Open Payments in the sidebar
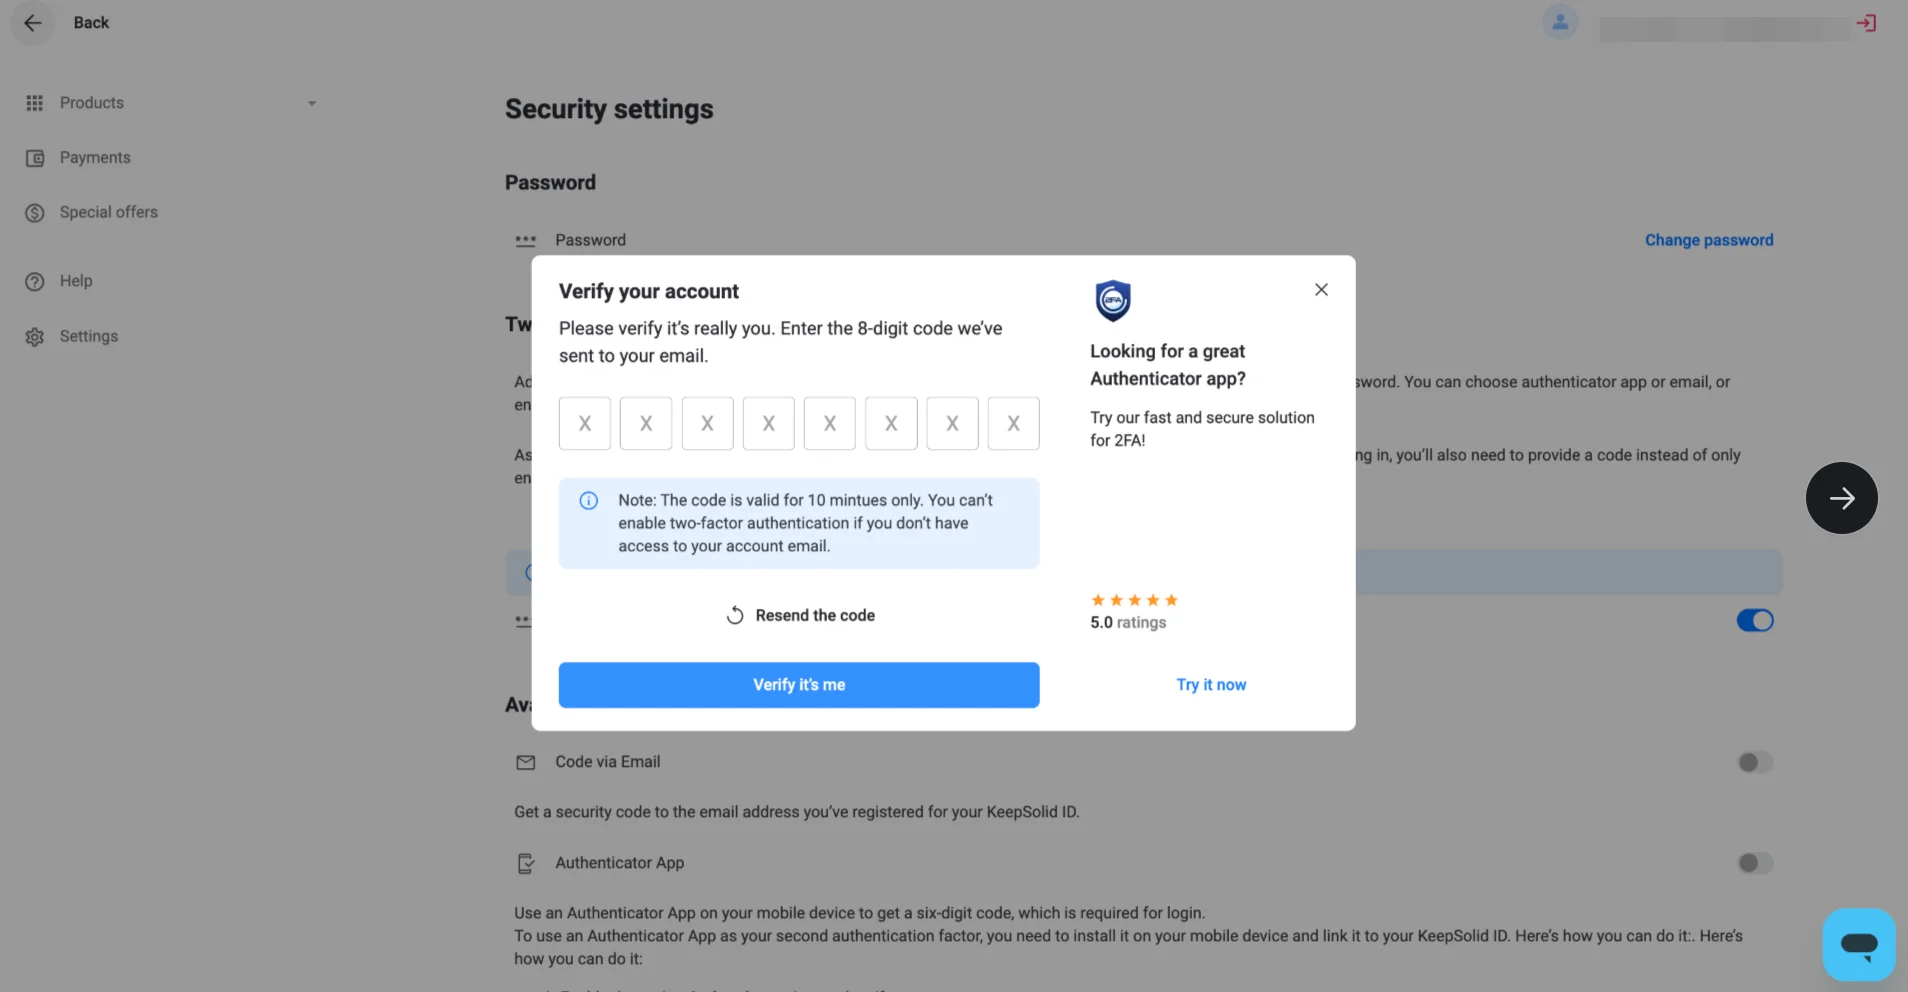 click(94, 158)
